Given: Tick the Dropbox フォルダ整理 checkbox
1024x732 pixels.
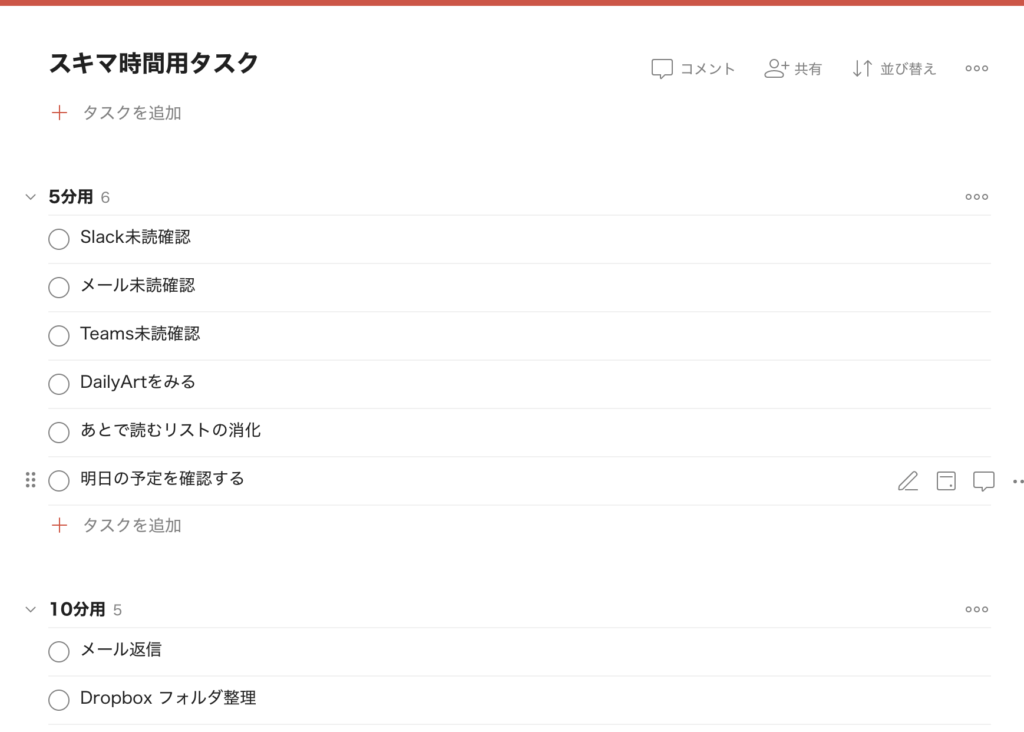Looking at the screenshot, I should [59, 699].
